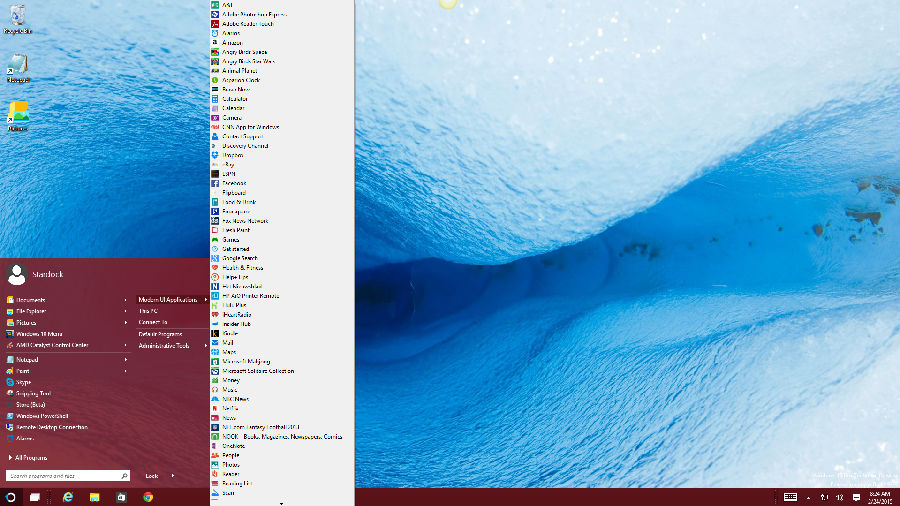Click the Internet Explorer taskbar icon
This screenshot has height=506, width=900.
(68, 497)
